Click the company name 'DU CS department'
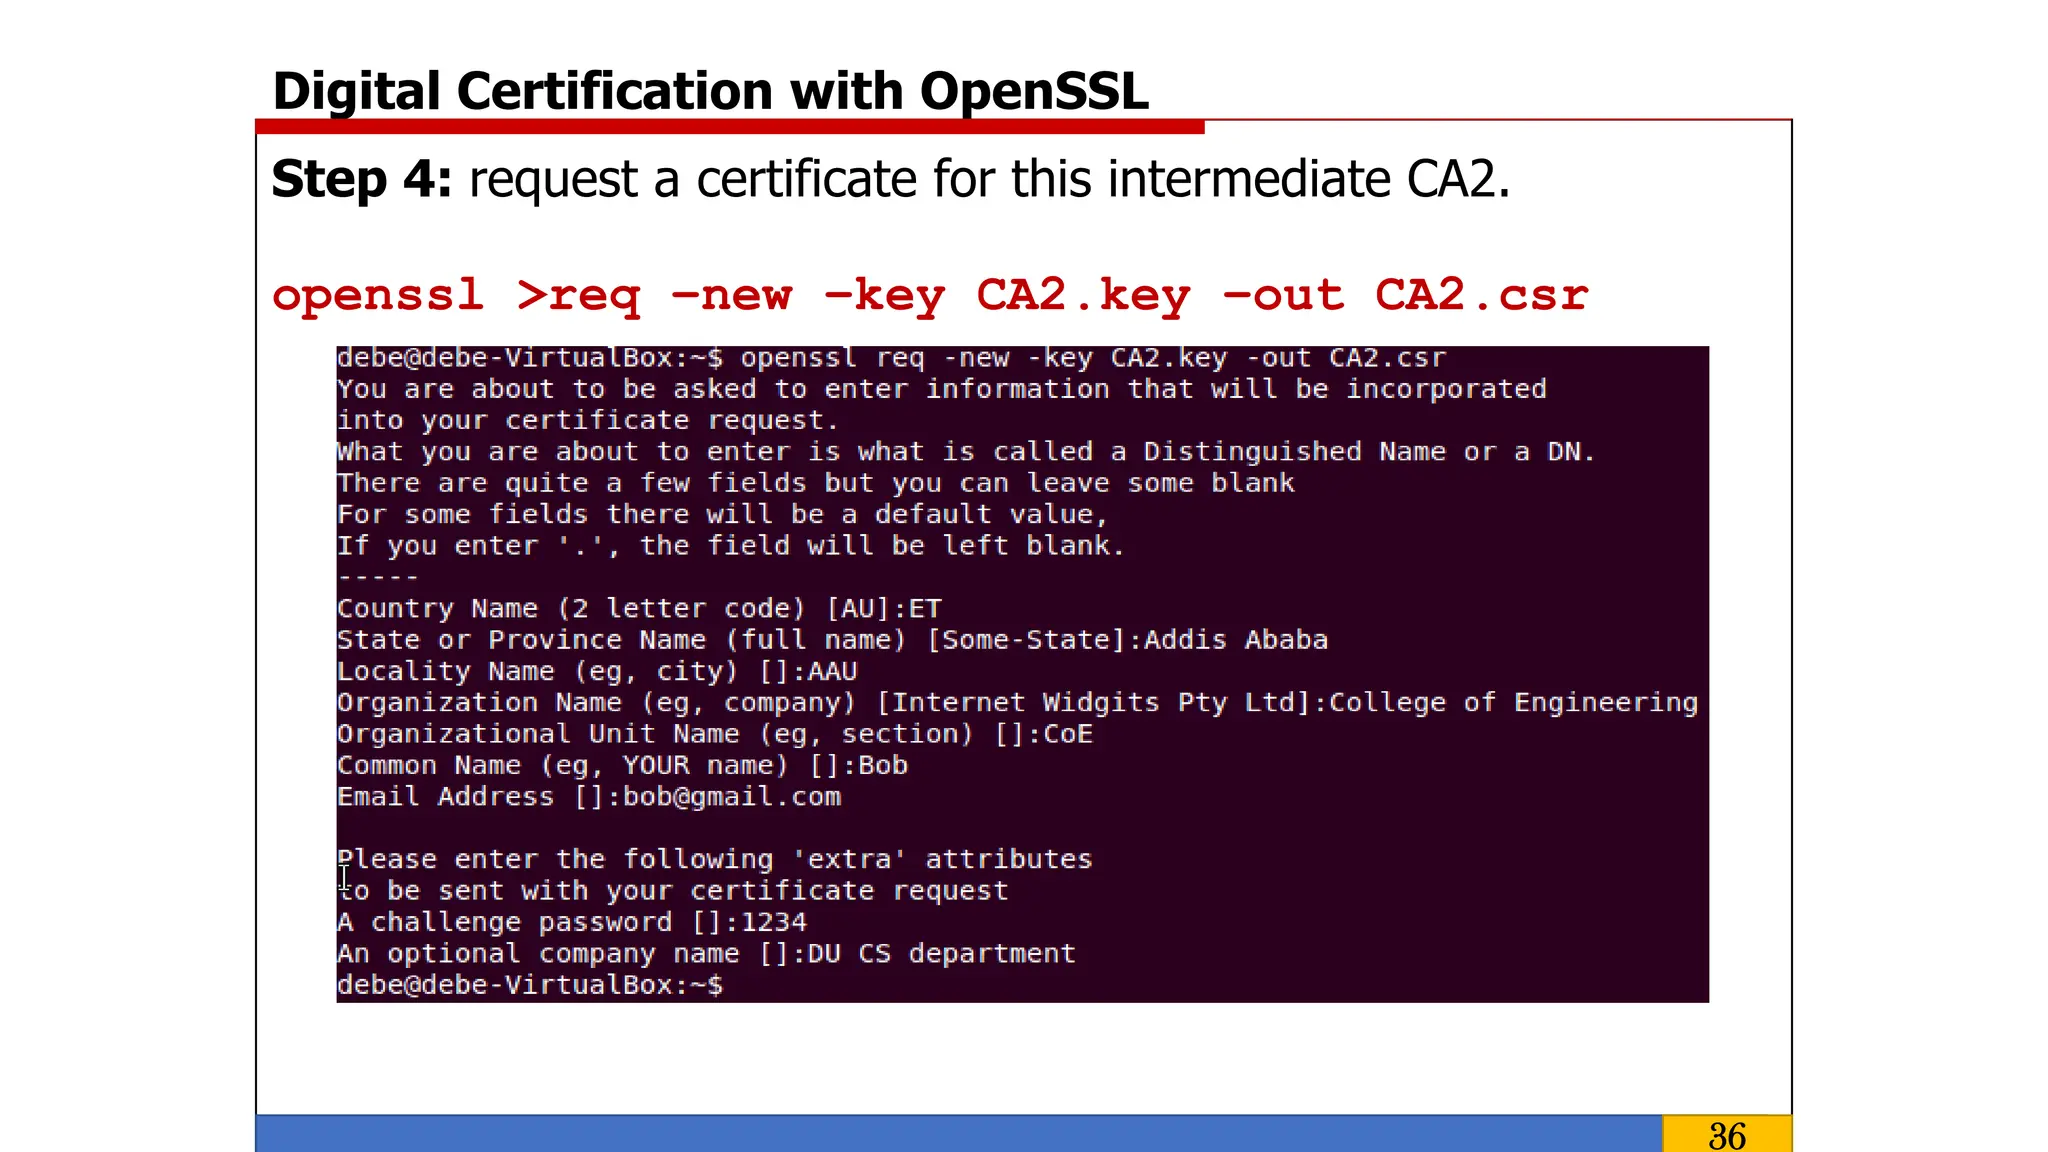Screen dimensions: 2048x1152 (x=941, y=954)
